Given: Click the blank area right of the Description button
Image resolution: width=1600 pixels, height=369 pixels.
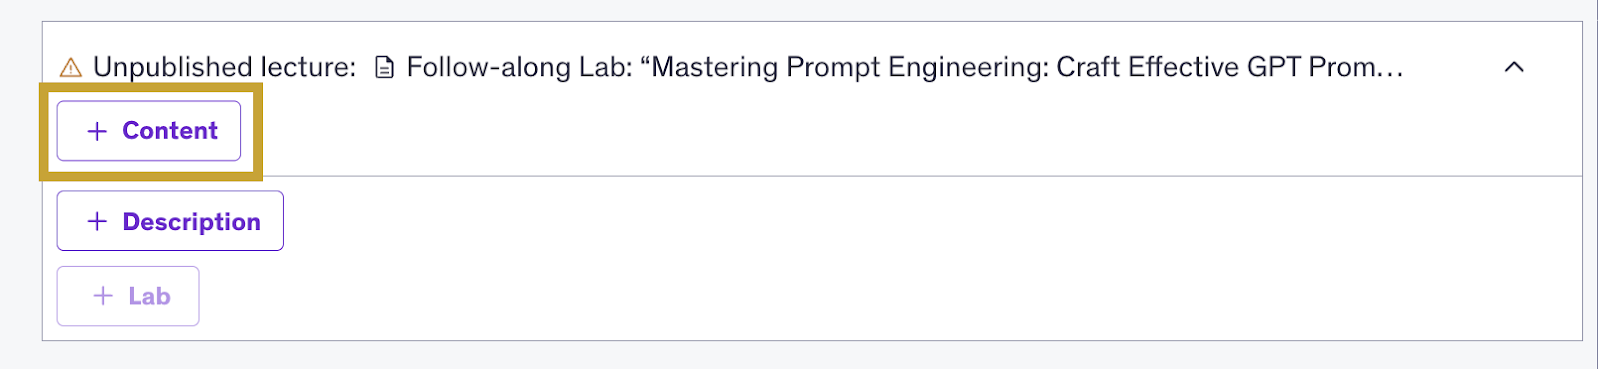Looking at the screenshot, I should (930, 221).
